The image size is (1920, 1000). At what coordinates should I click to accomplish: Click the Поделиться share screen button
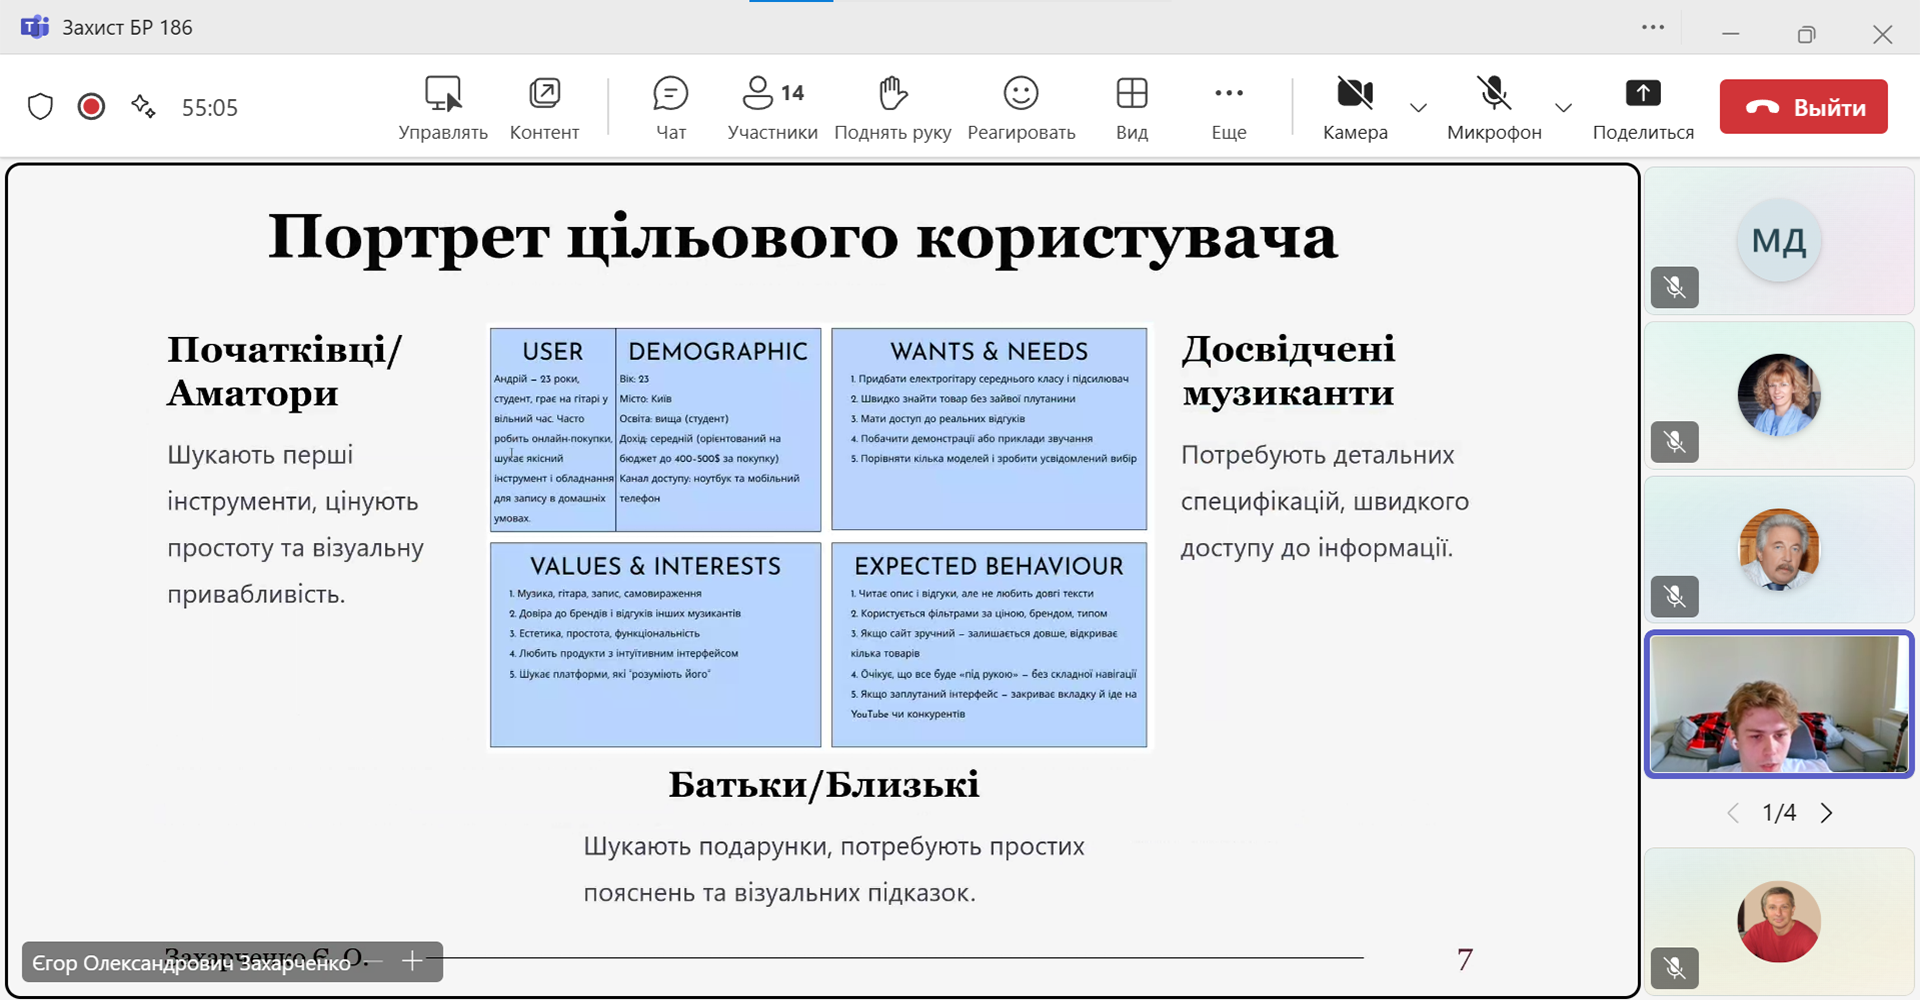[1642, 107]
